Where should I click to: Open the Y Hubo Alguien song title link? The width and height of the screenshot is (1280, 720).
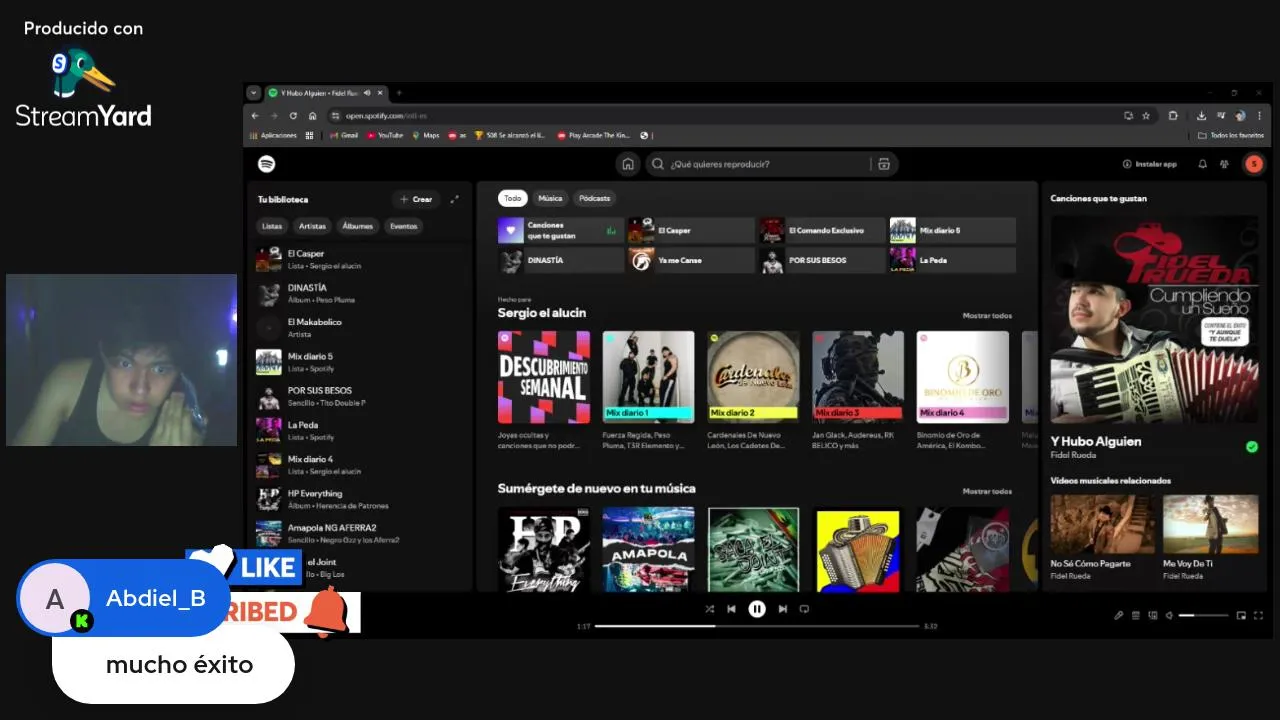pyautogui.click(x=1095, y=441)
